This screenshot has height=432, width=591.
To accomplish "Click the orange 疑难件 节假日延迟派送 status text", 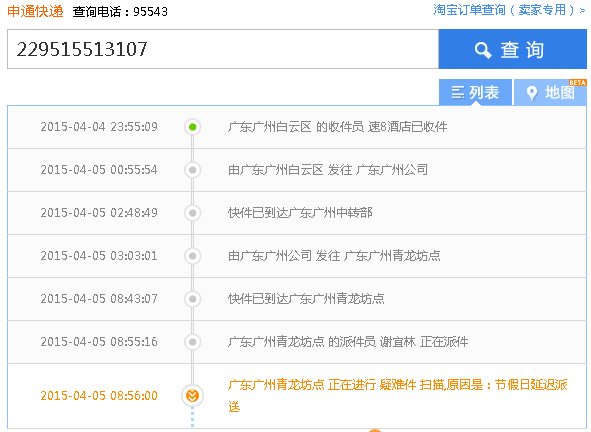I will (398, 395).
